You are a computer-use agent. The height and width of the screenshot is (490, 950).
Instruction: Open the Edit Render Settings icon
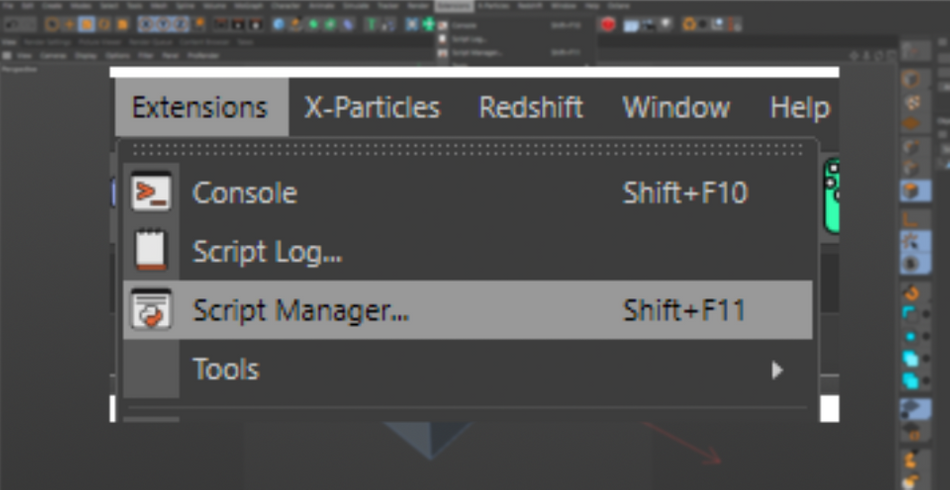pos(256,24)
